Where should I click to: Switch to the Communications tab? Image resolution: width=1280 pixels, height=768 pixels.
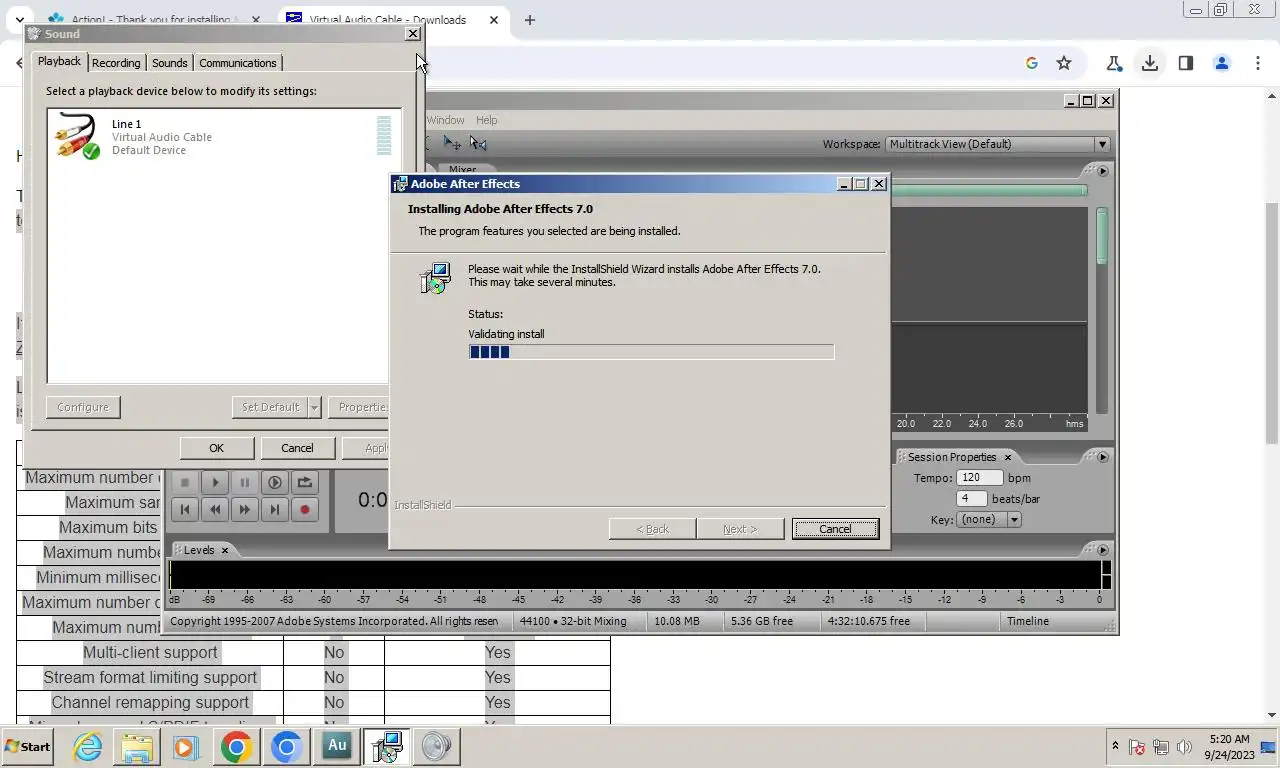238,63
